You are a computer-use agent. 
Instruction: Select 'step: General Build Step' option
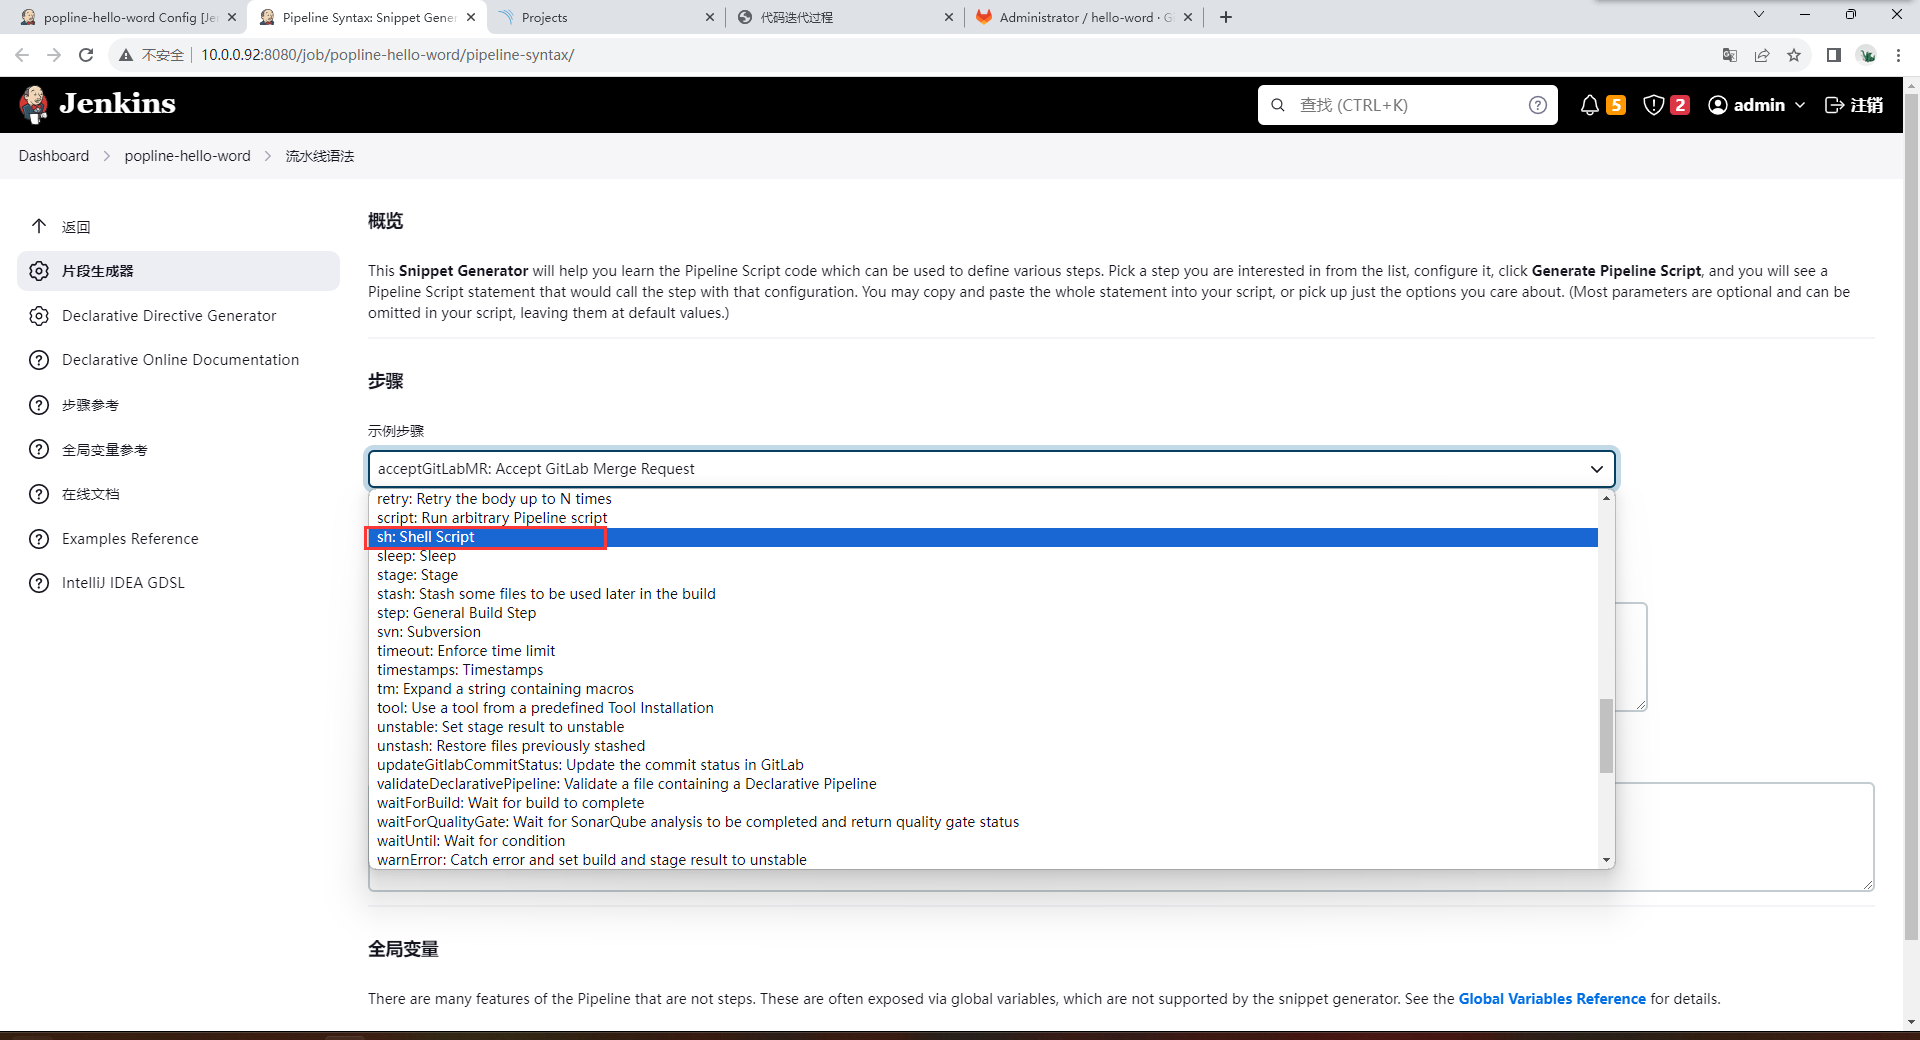[983, 613]
